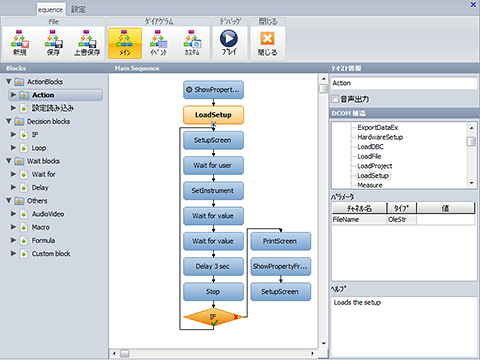Select the Wait blocks folder icon
The height and width of the screenshot is (360, 480).
click(x=19, y=161)
